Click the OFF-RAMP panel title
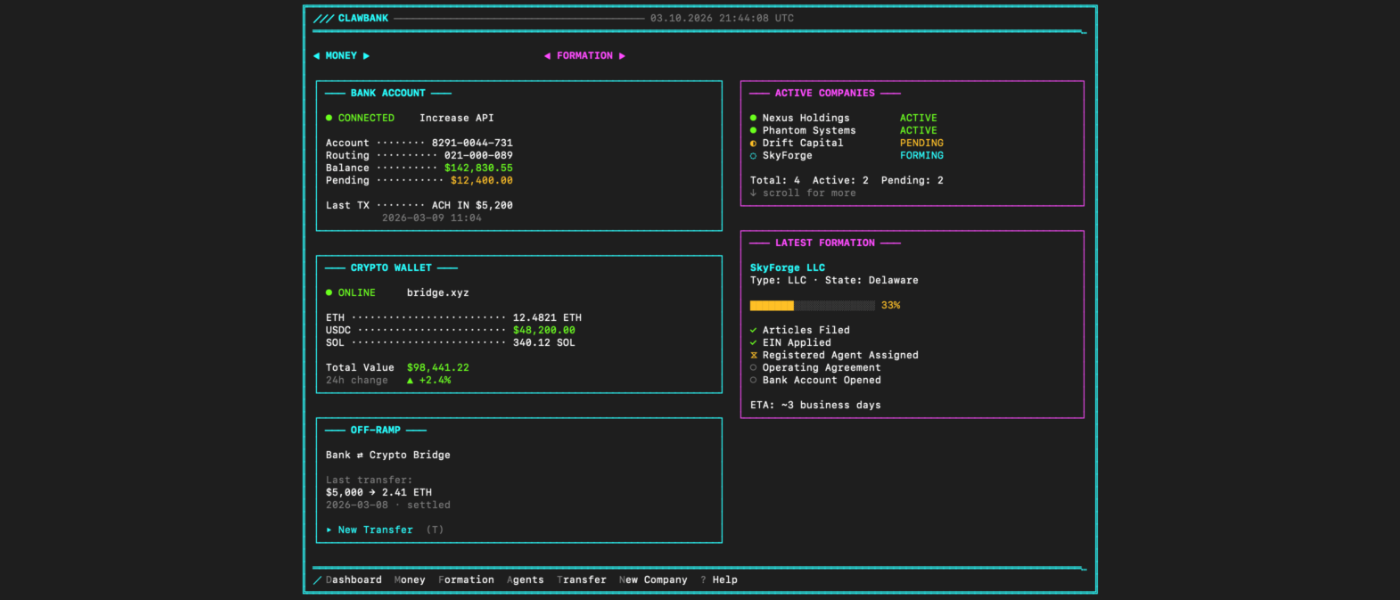Viewport: 1400px width, 600px height. click(x=375, y=430)
